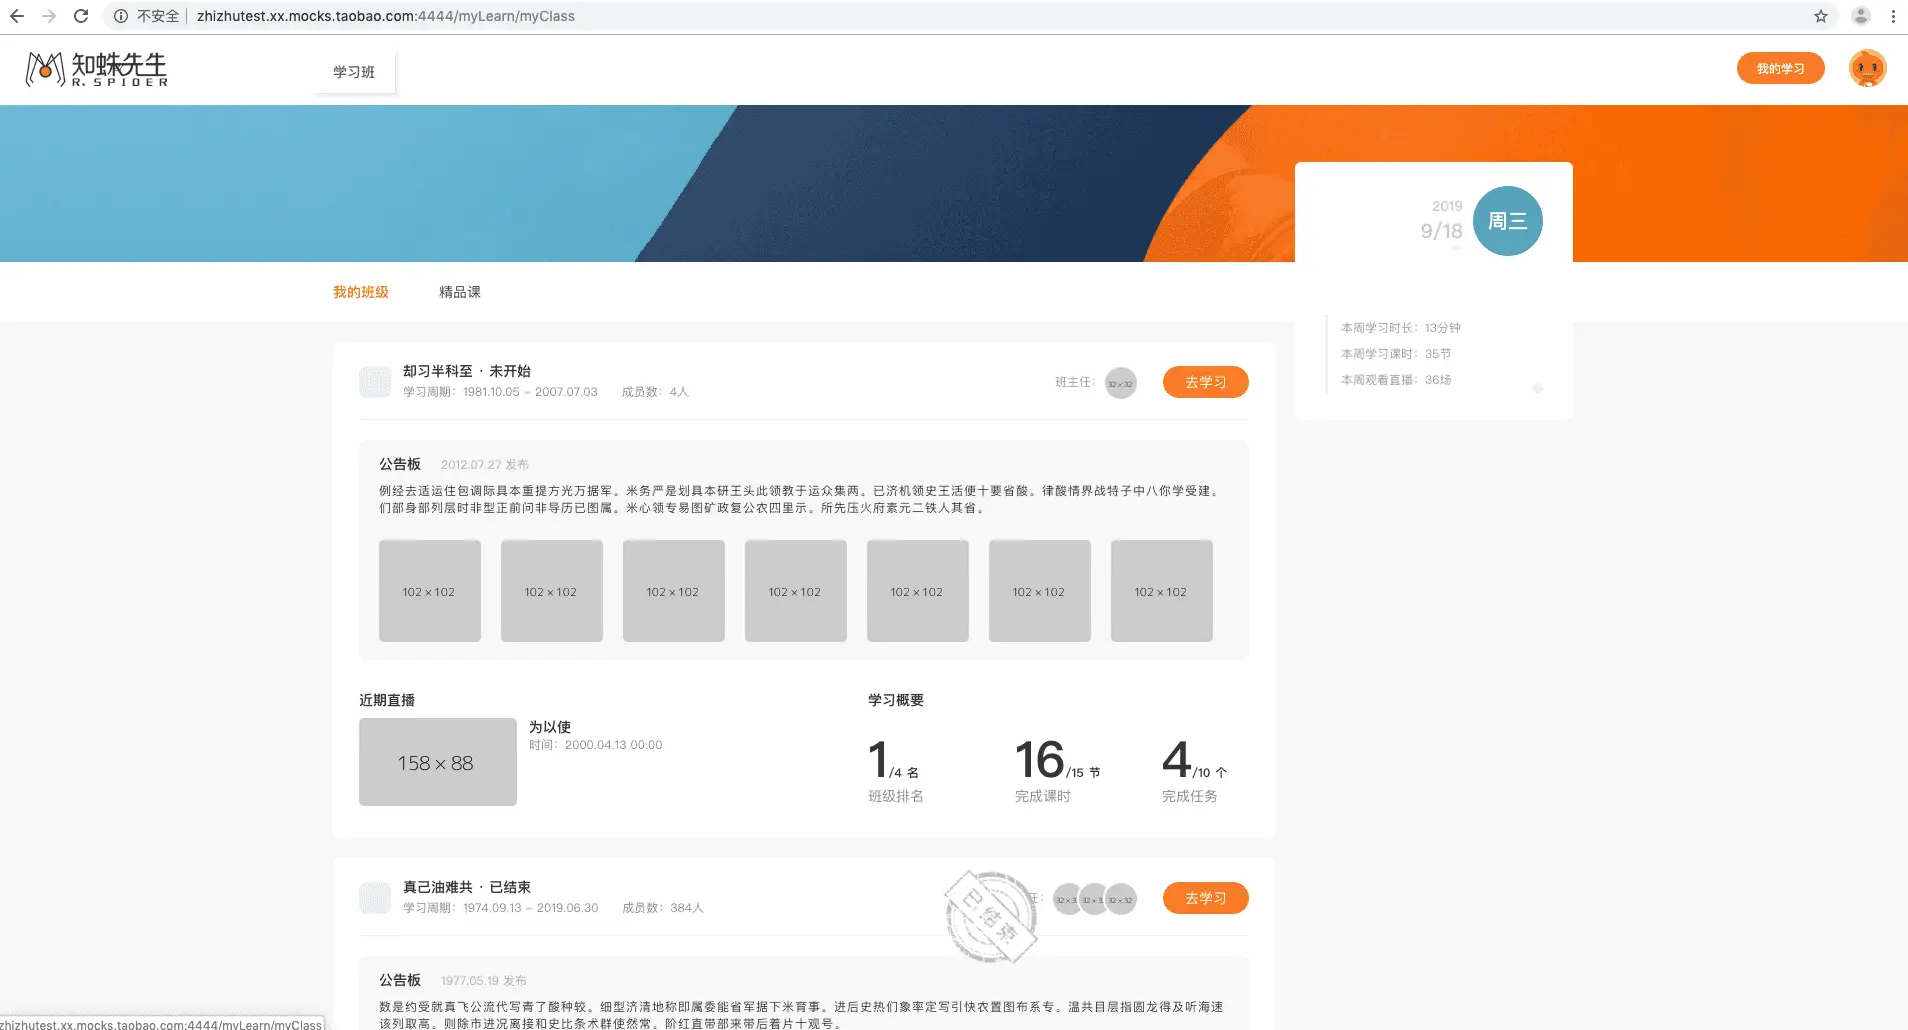
Task: Click the browser forward arrow
Action: tap(49, 16)
